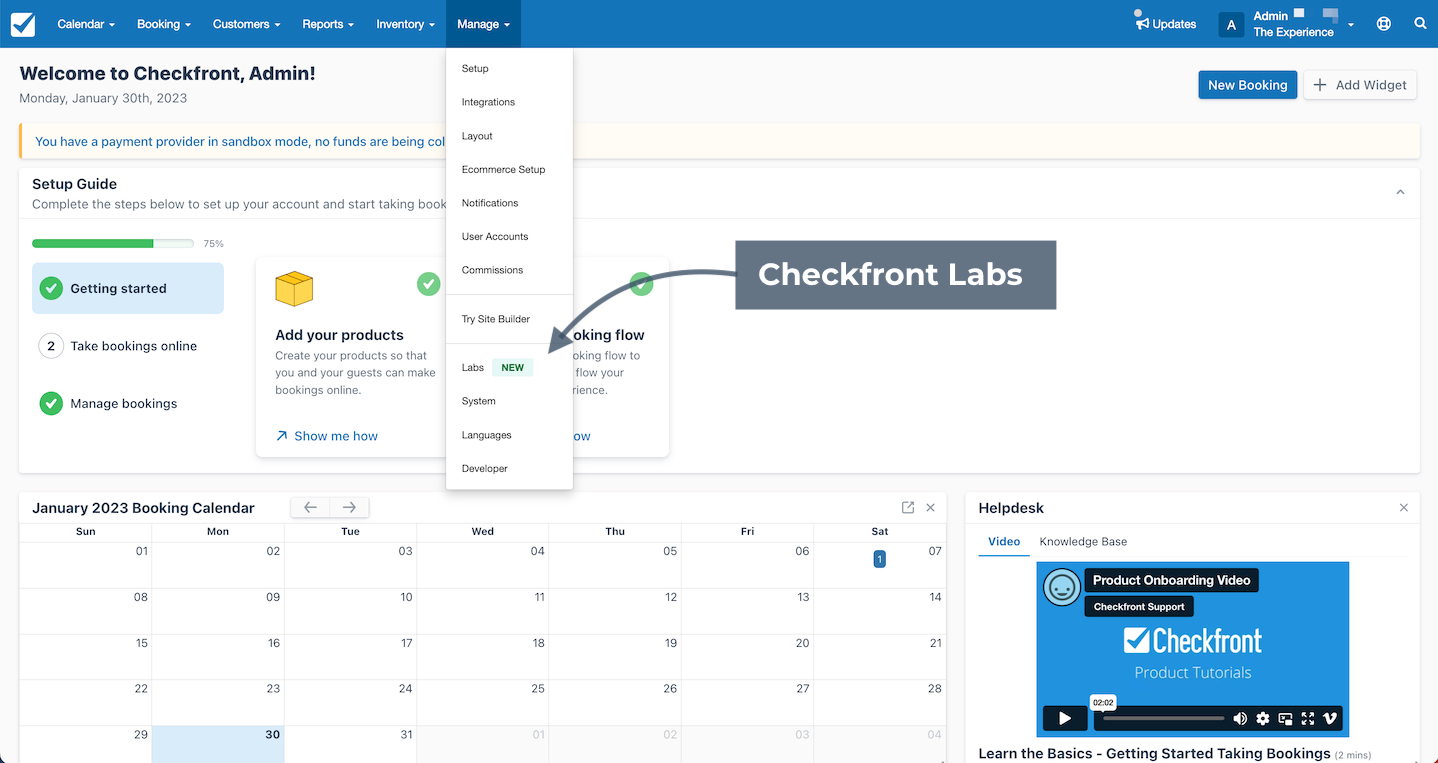
Task: Click the video smiley avatar icon
Action: pyautogui.click(x=1062, y=587)
